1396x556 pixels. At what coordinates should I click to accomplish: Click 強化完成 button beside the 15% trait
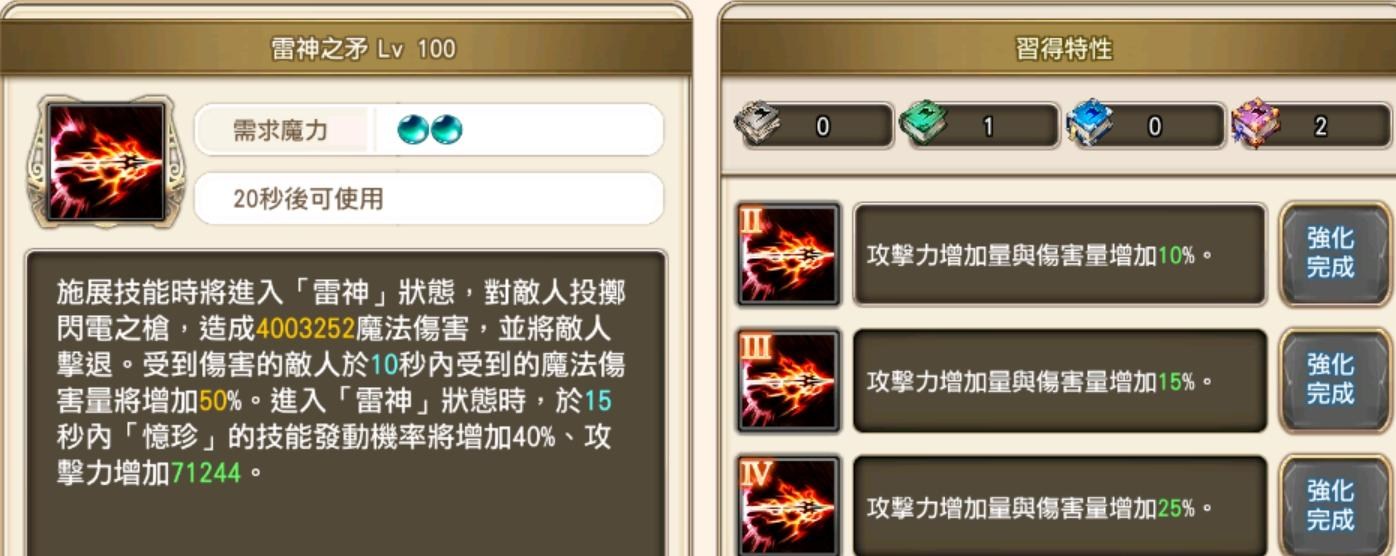click(1331, 380)
